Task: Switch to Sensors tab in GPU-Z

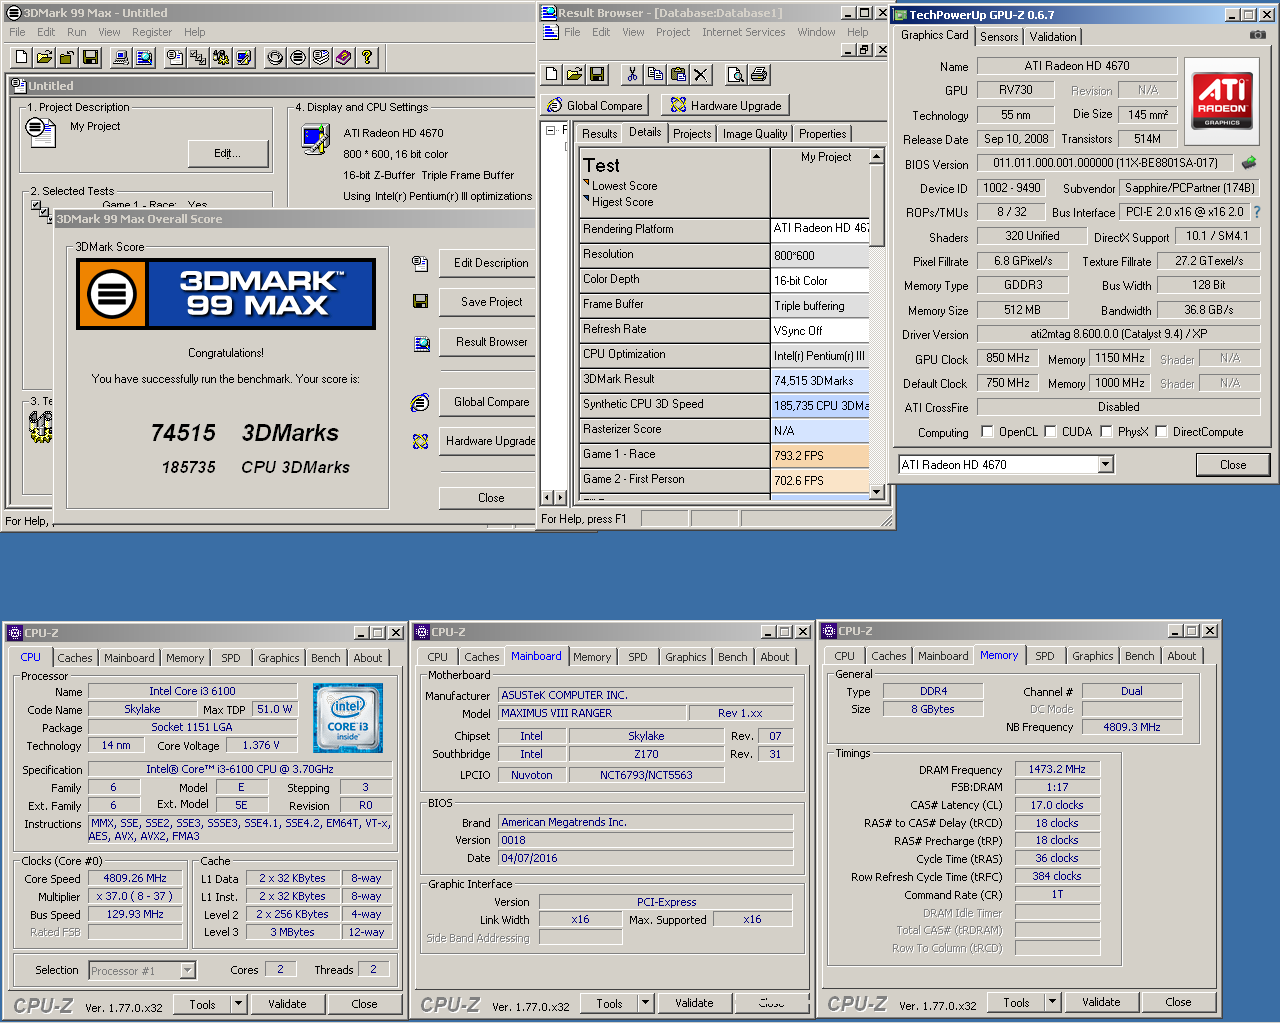Action: click(999, 36)
